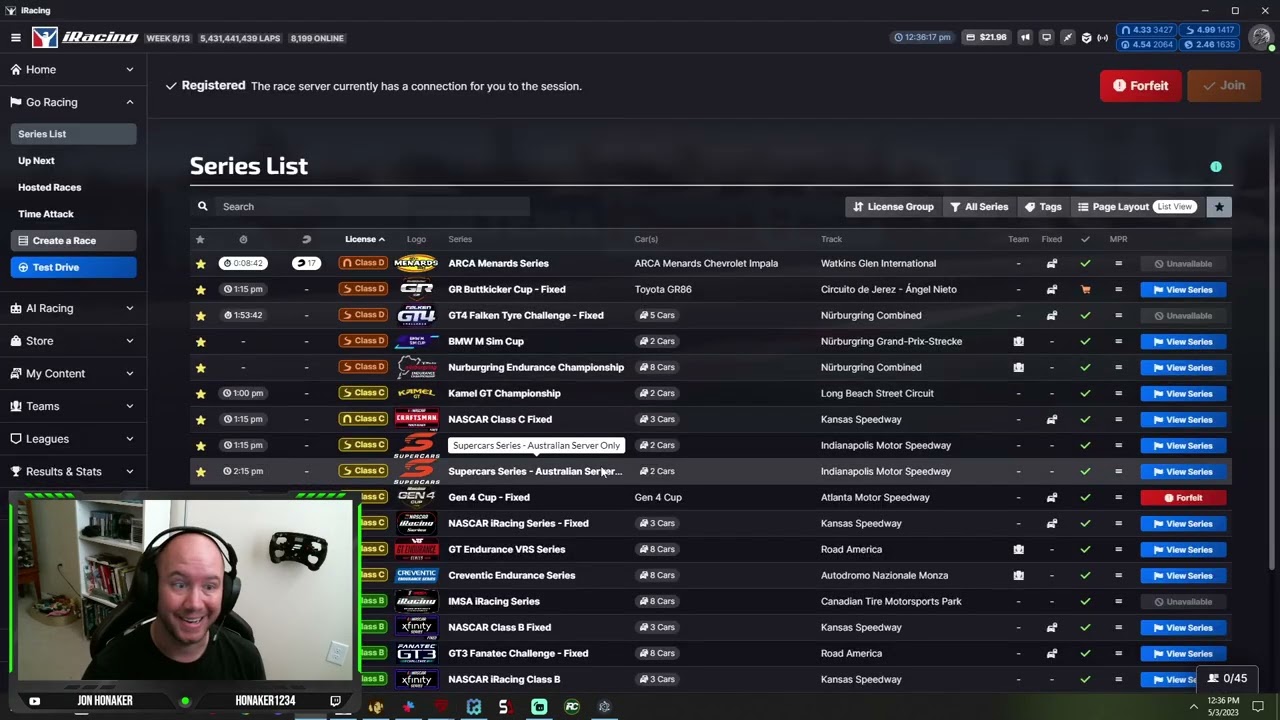Click the 5 Cars badge for GT4 Falken
This screenshot has height=720, width=1280.
click(657, 316)
